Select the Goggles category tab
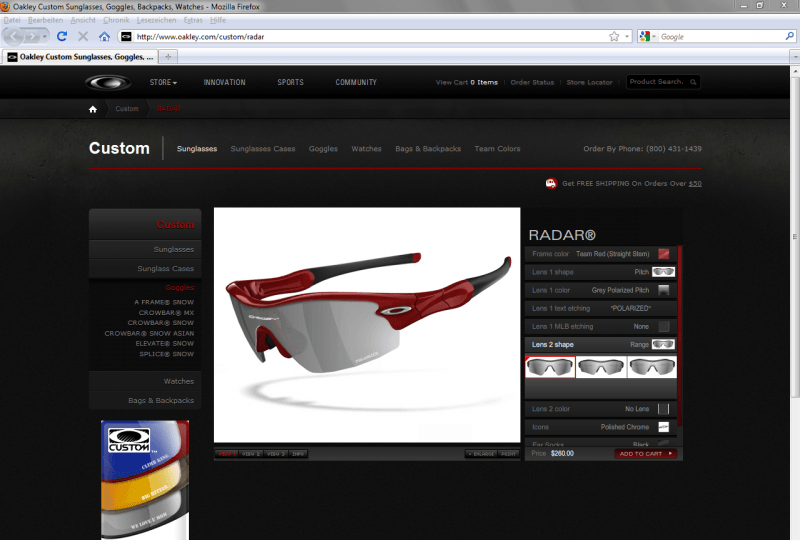Viewport: 800px width, 540px height. click(323, 149)
